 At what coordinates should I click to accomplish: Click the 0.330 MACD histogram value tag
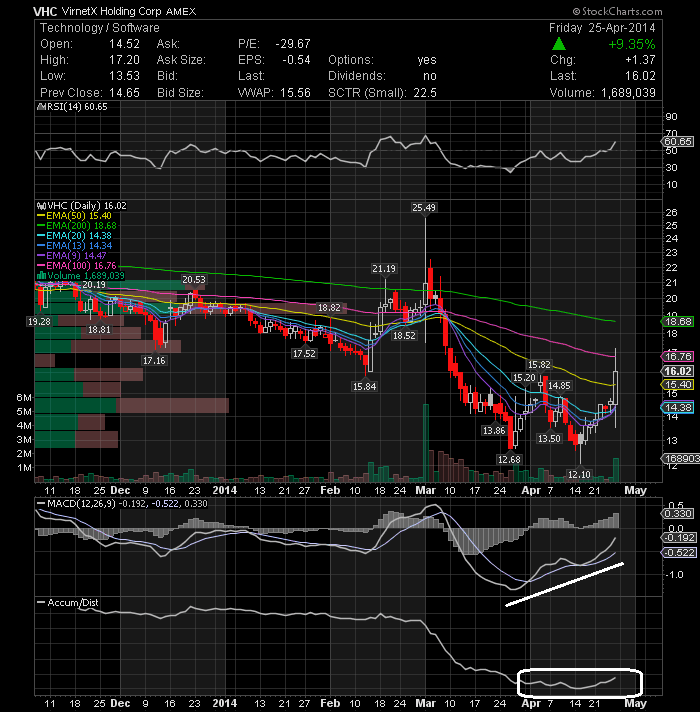click(678, 514)
